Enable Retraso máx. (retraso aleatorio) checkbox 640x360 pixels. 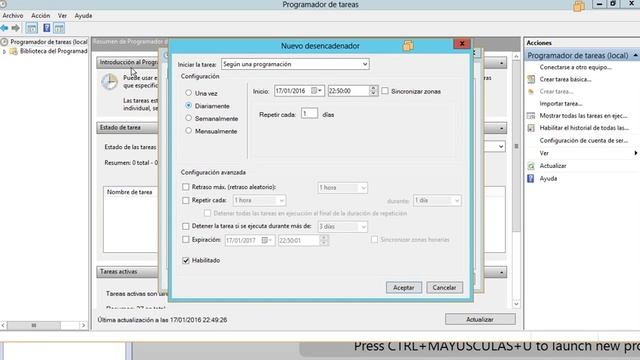point(186,187)
